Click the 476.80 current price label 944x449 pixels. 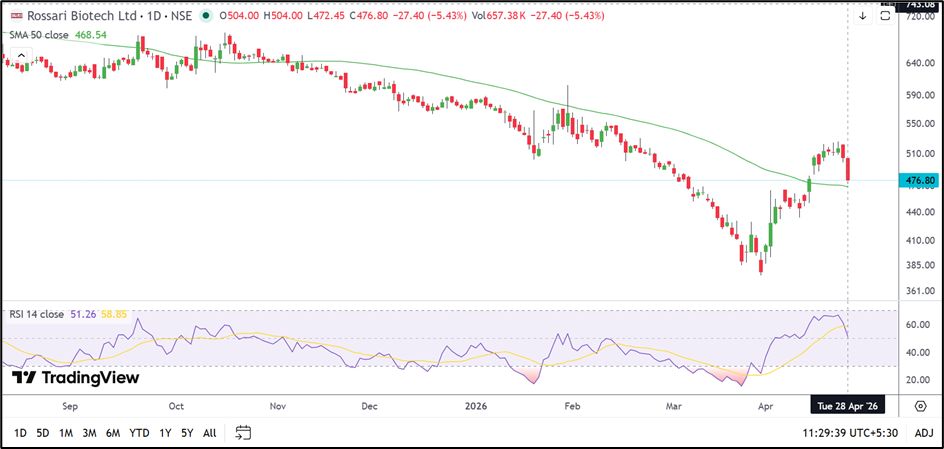pyautogui.click(x=918, y=181)
